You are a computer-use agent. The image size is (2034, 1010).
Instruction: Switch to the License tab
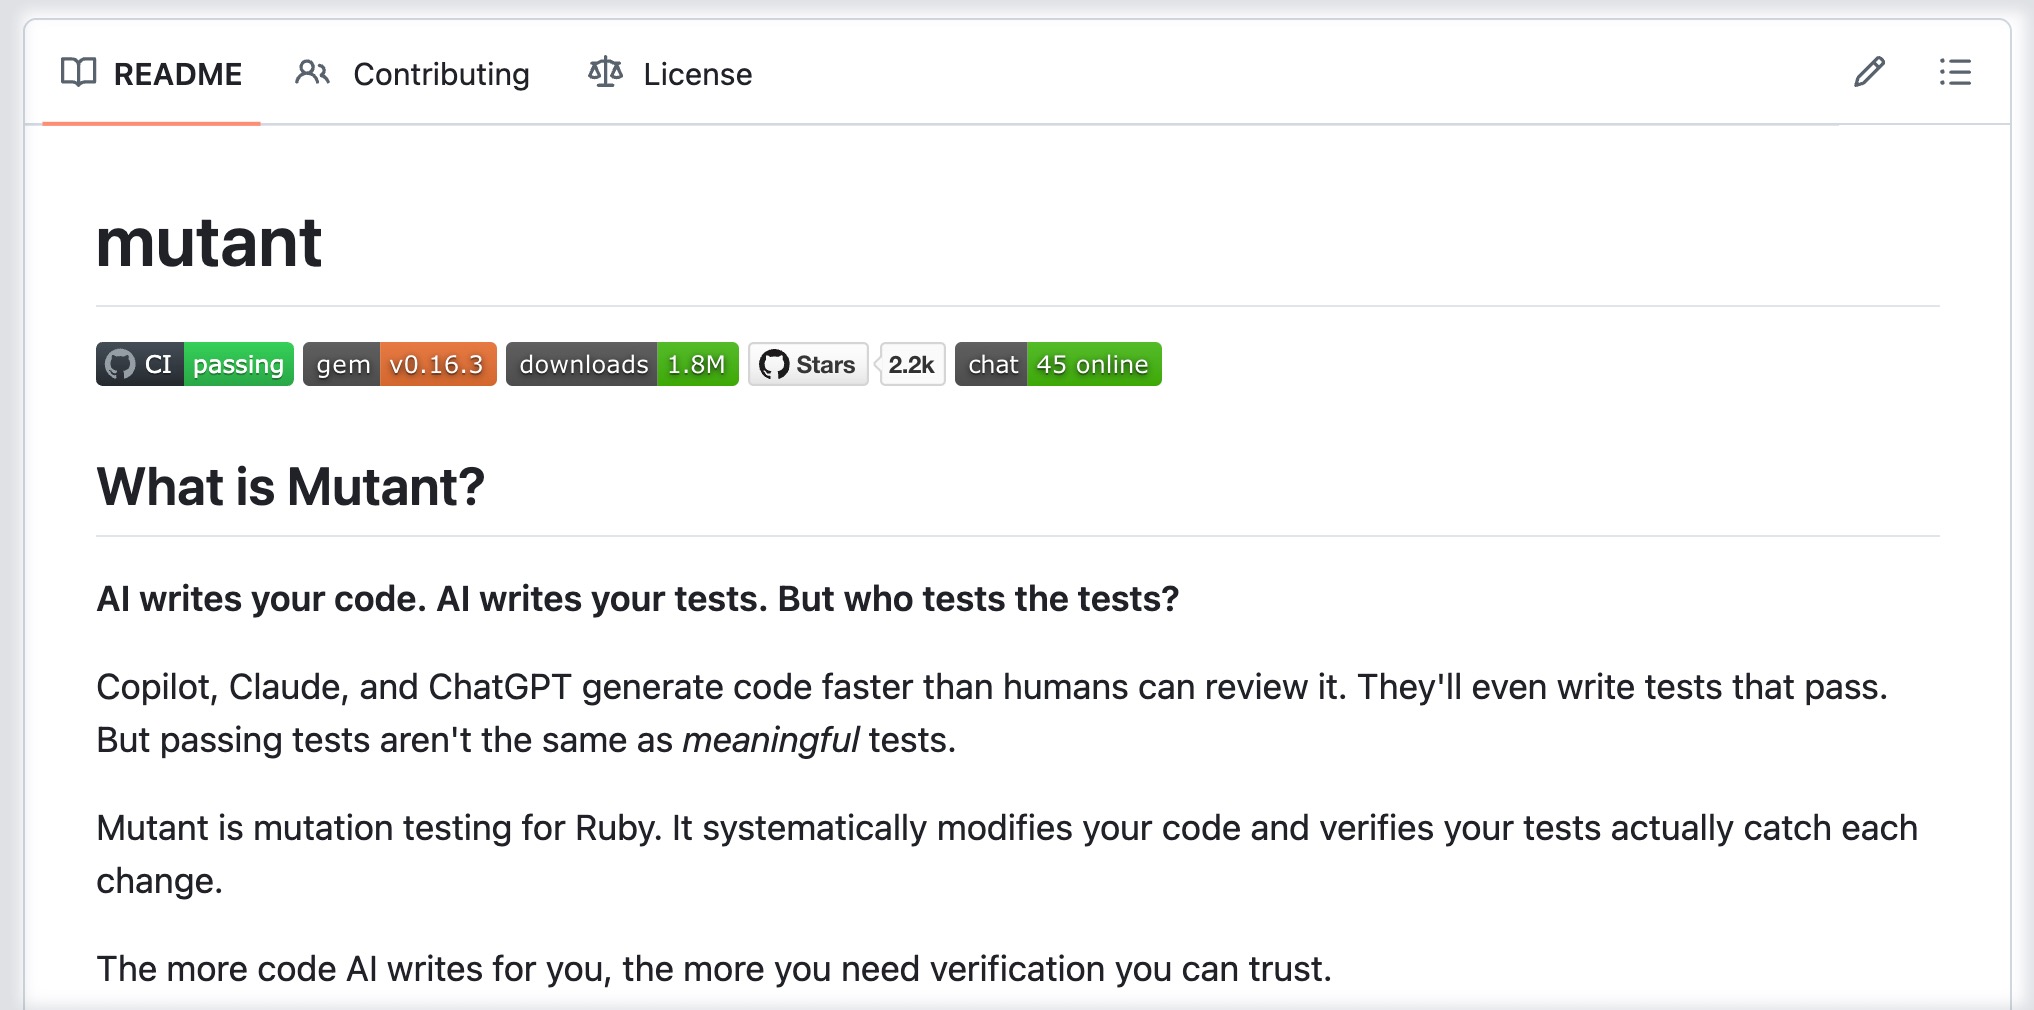point(670,74)
